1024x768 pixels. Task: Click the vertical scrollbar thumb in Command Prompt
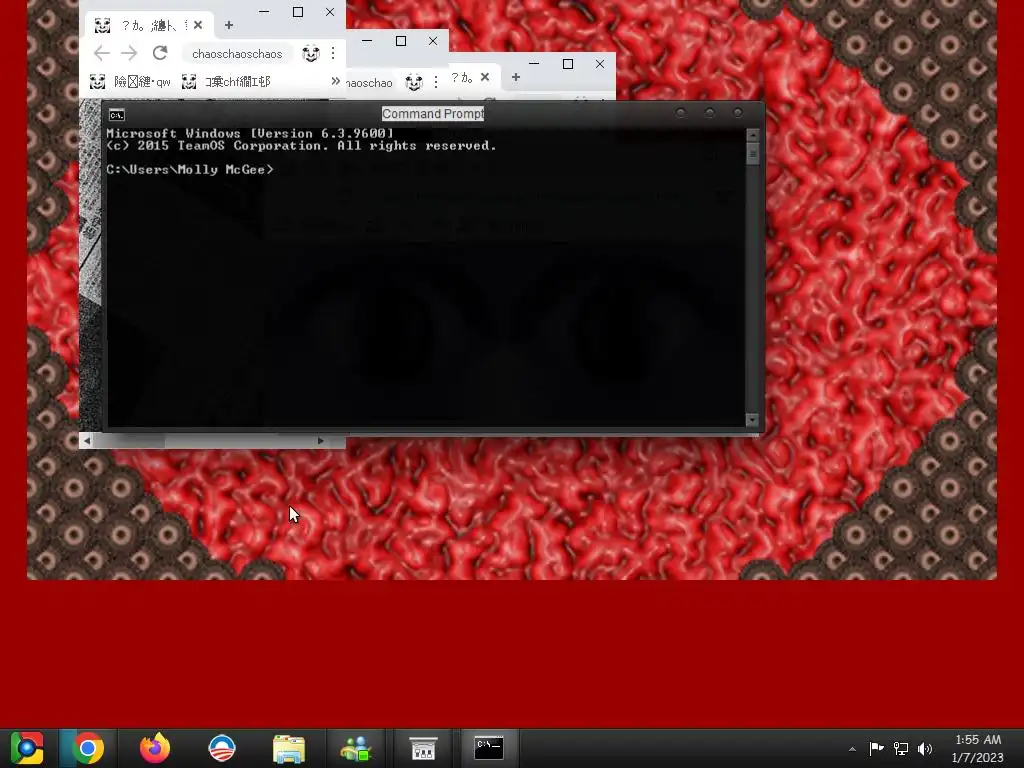pos(752,154)
